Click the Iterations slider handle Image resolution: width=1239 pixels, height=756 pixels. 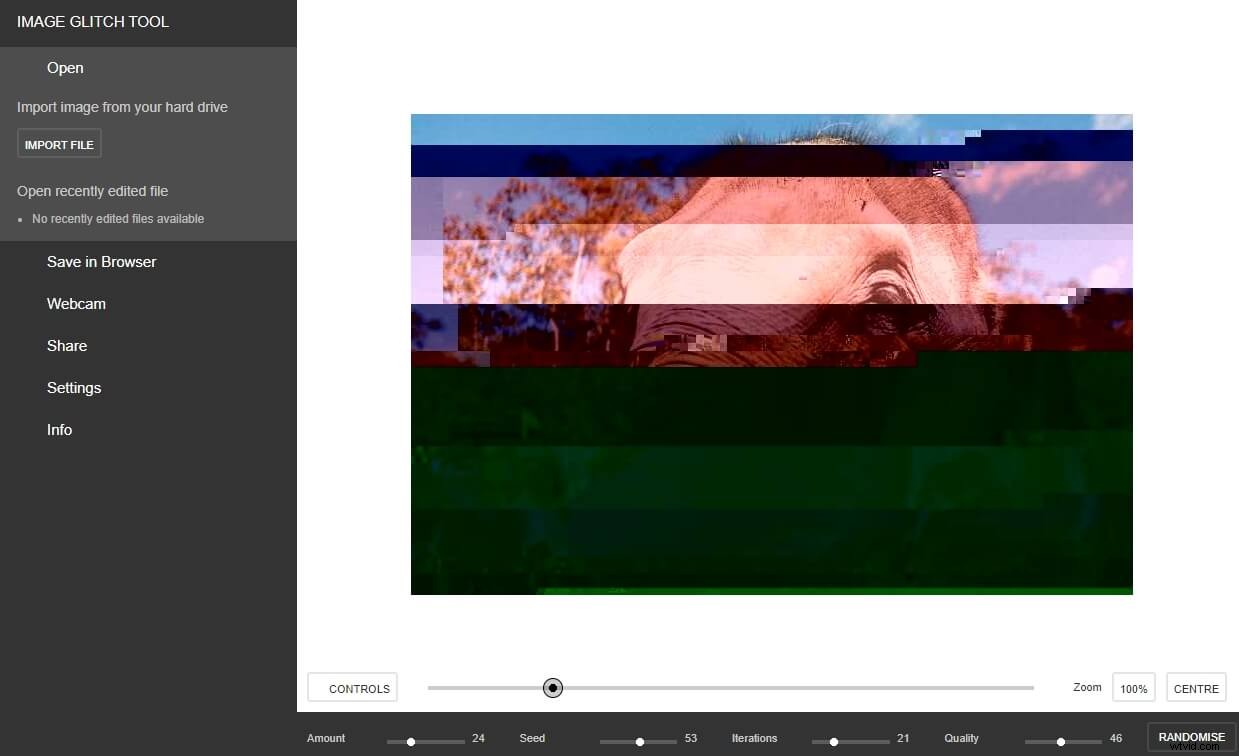coord(835,742)
